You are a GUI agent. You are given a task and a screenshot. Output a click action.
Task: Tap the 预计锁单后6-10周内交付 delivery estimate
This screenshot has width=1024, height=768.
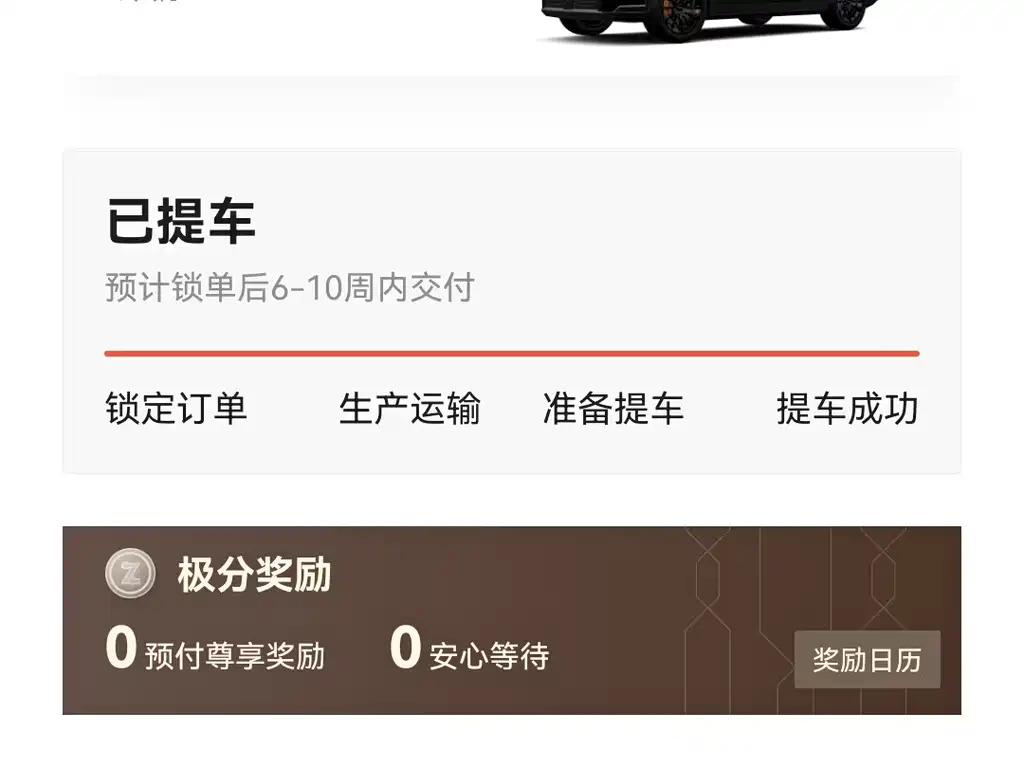290,288
